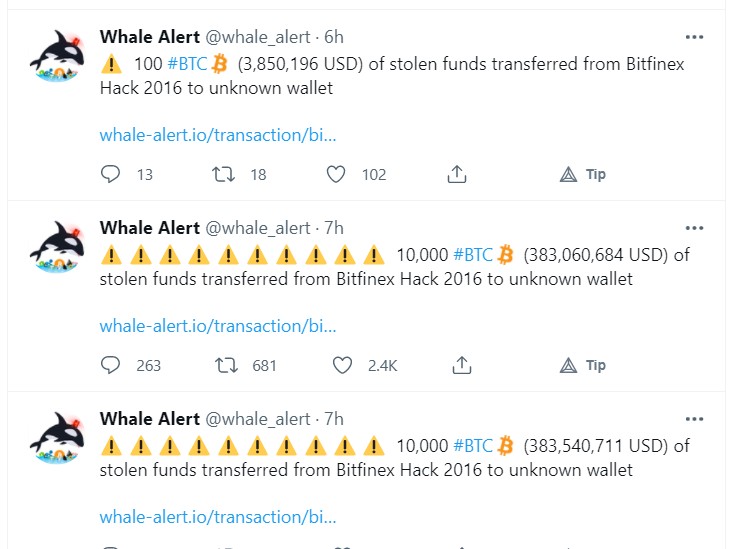Share the 383,060,684 USD tweet
The image size is (754, 549).
(x=461, y=365)
